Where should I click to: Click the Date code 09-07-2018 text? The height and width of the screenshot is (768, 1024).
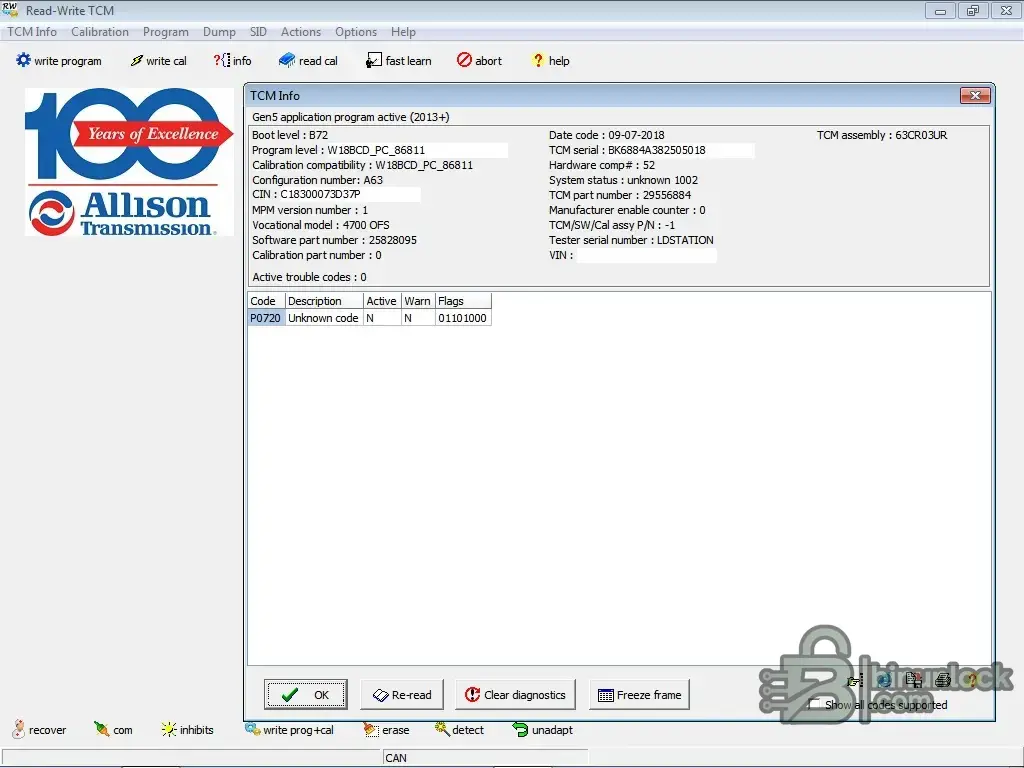click(x=606, y=135)
